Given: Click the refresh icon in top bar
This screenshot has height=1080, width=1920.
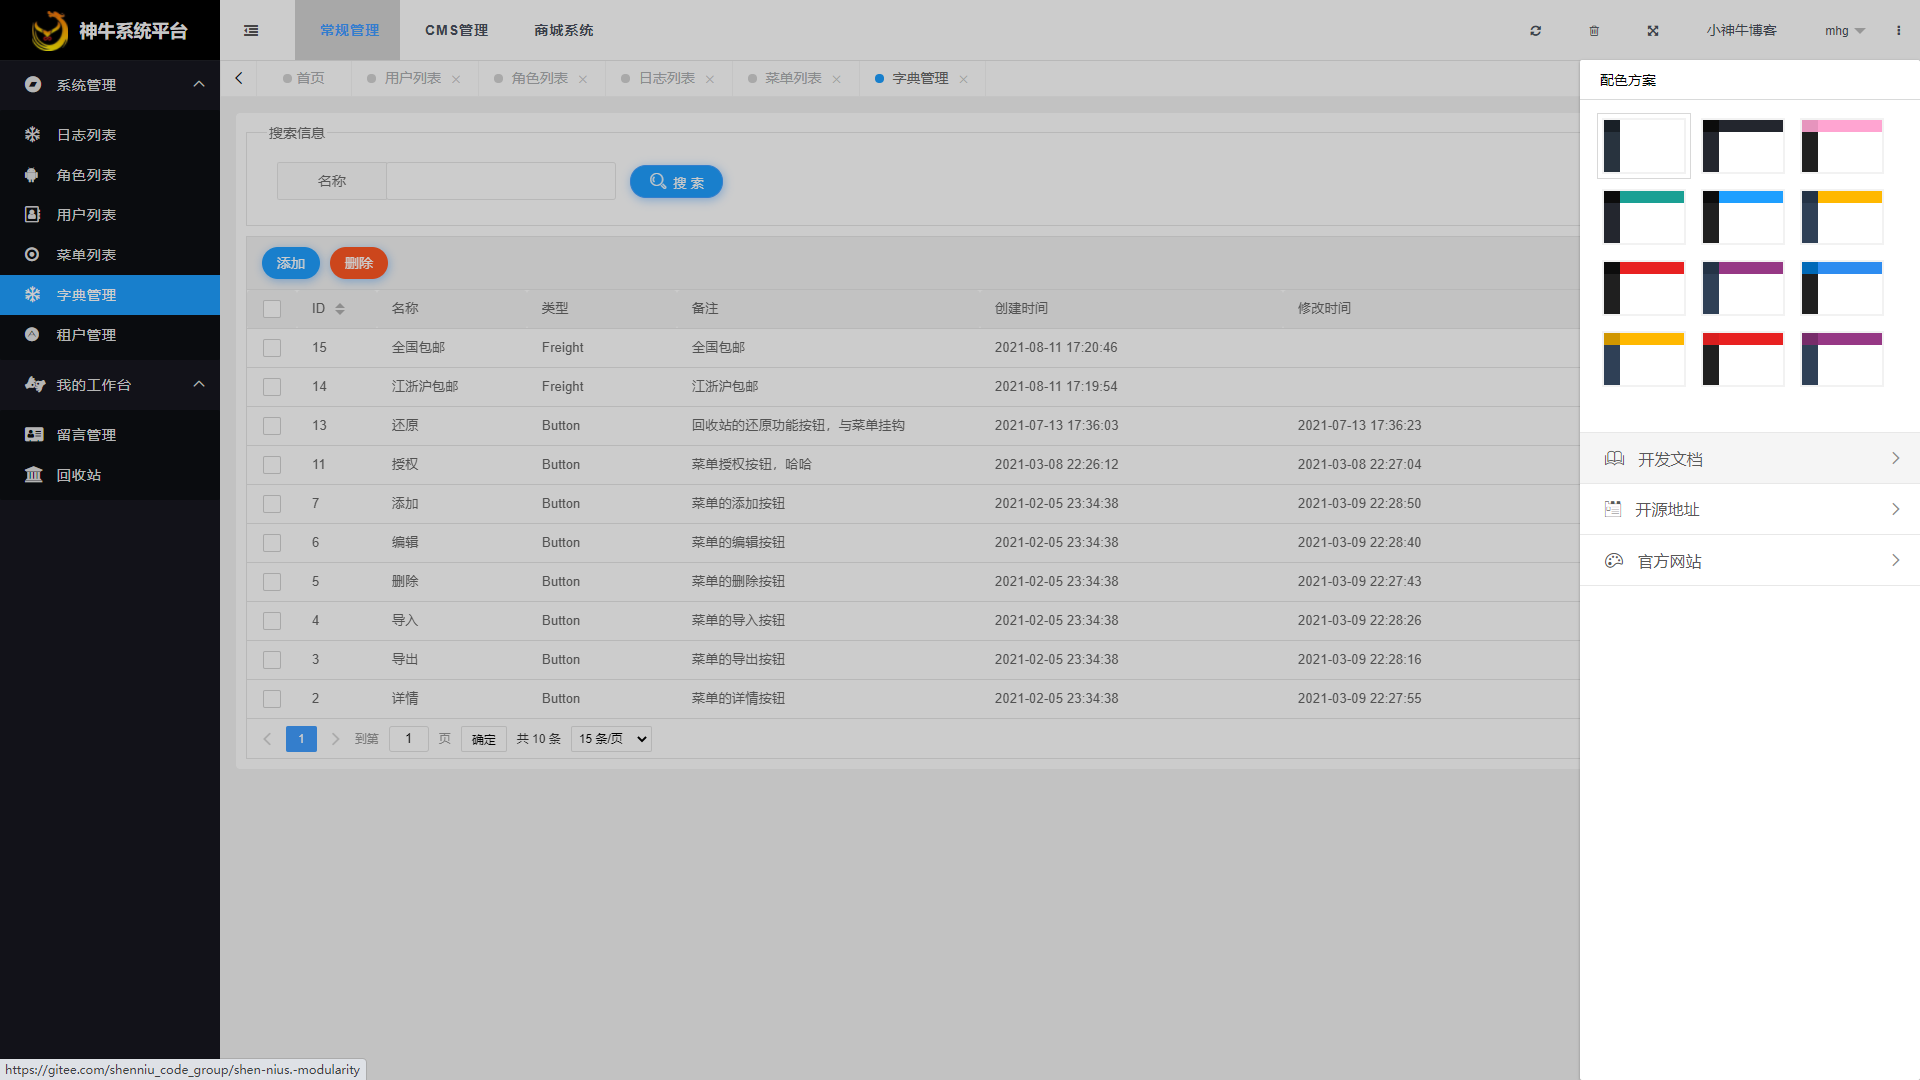Looking at the screenshot, I should coord(1535,31).
